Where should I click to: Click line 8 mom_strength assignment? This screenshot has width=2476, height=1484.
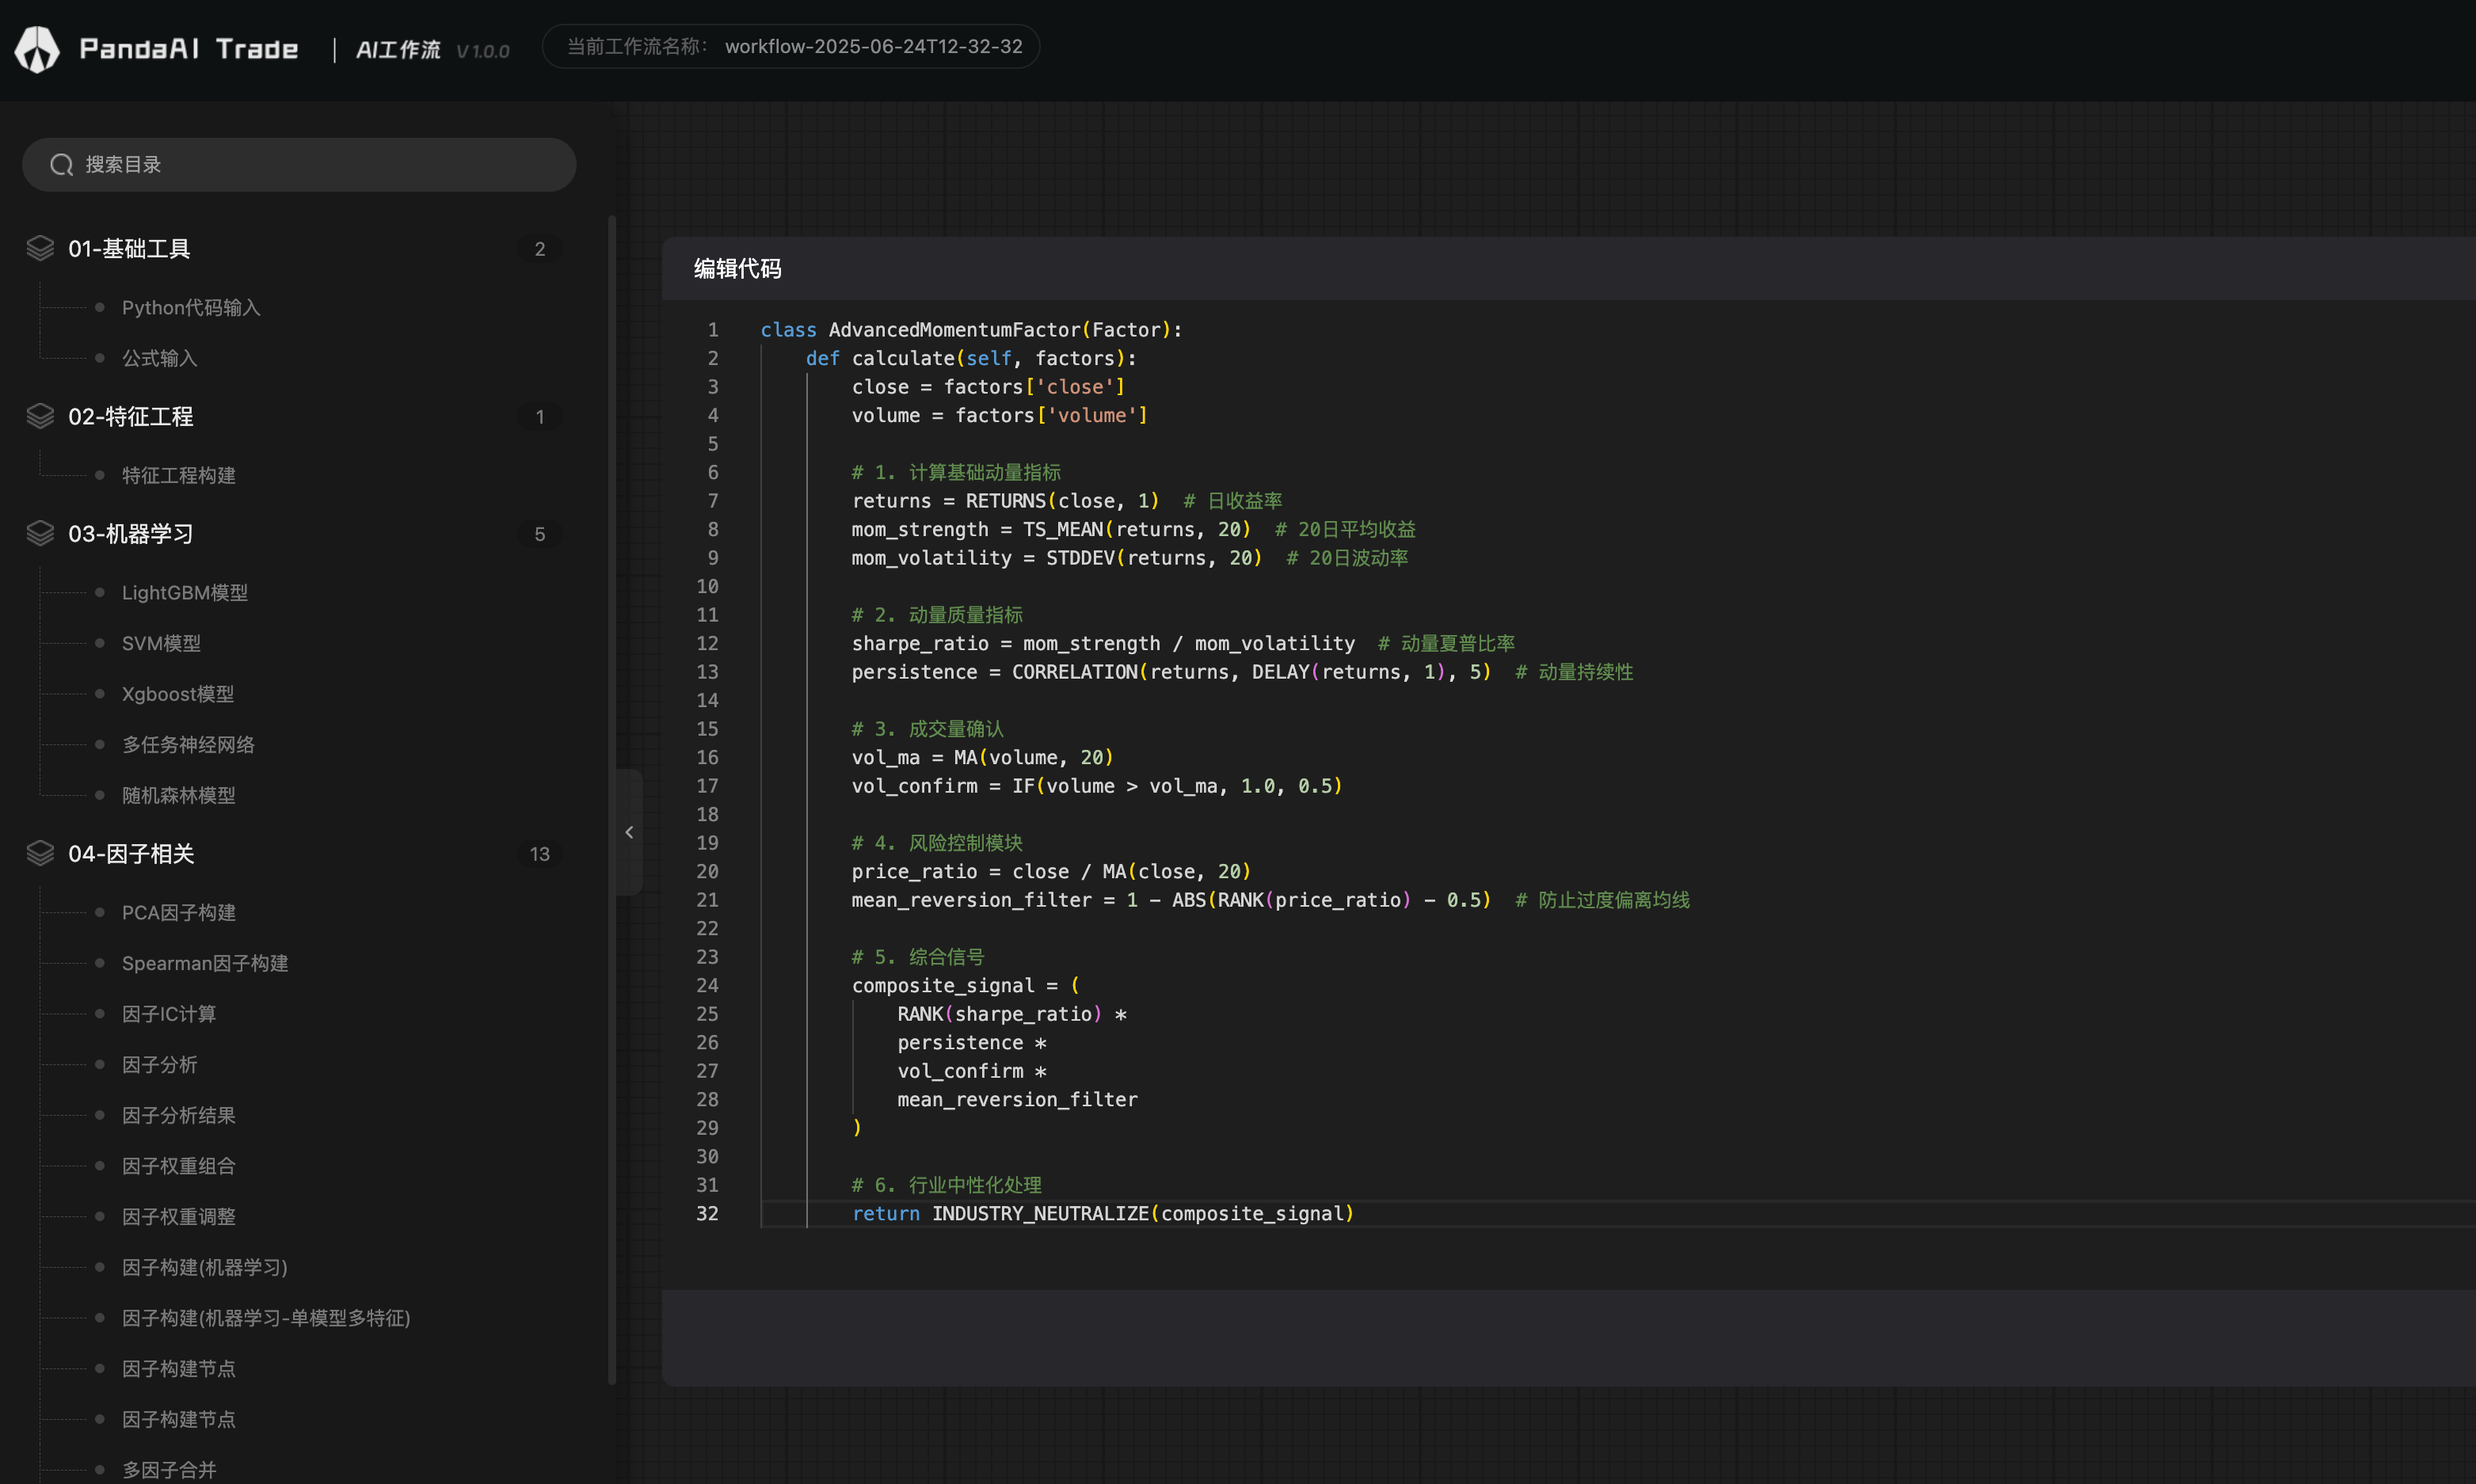point(1051,529)
